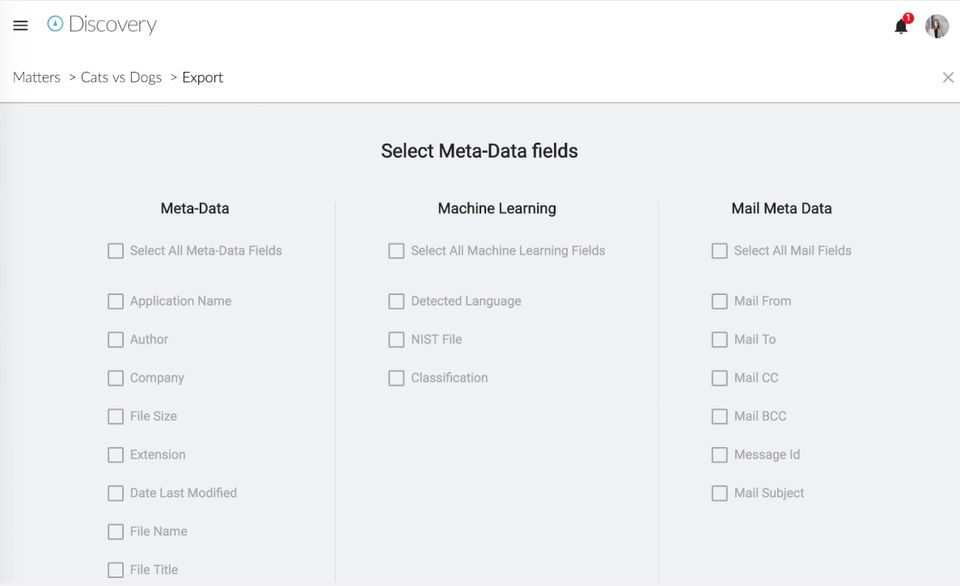The image size is (960, 586).
Task: Tick the NIST File checkbox
Action: pos(397,340)
